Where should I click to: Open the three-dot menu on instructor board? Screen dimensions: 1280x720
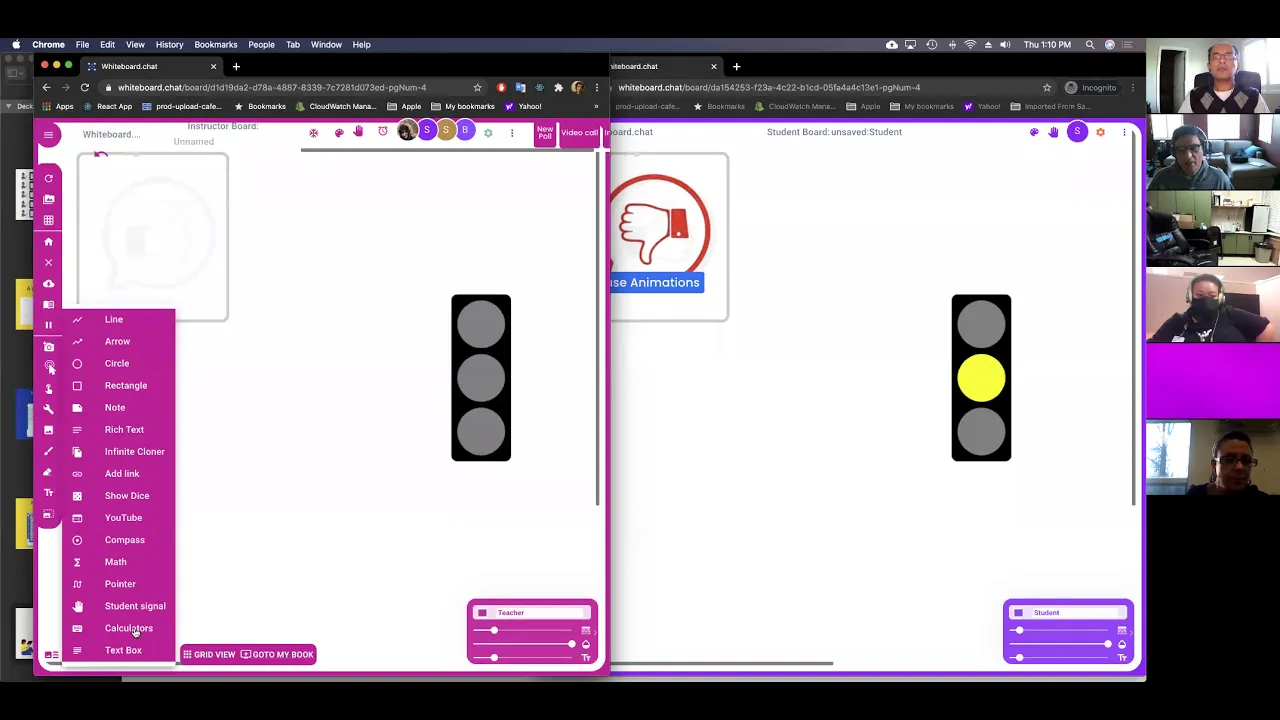512,132
